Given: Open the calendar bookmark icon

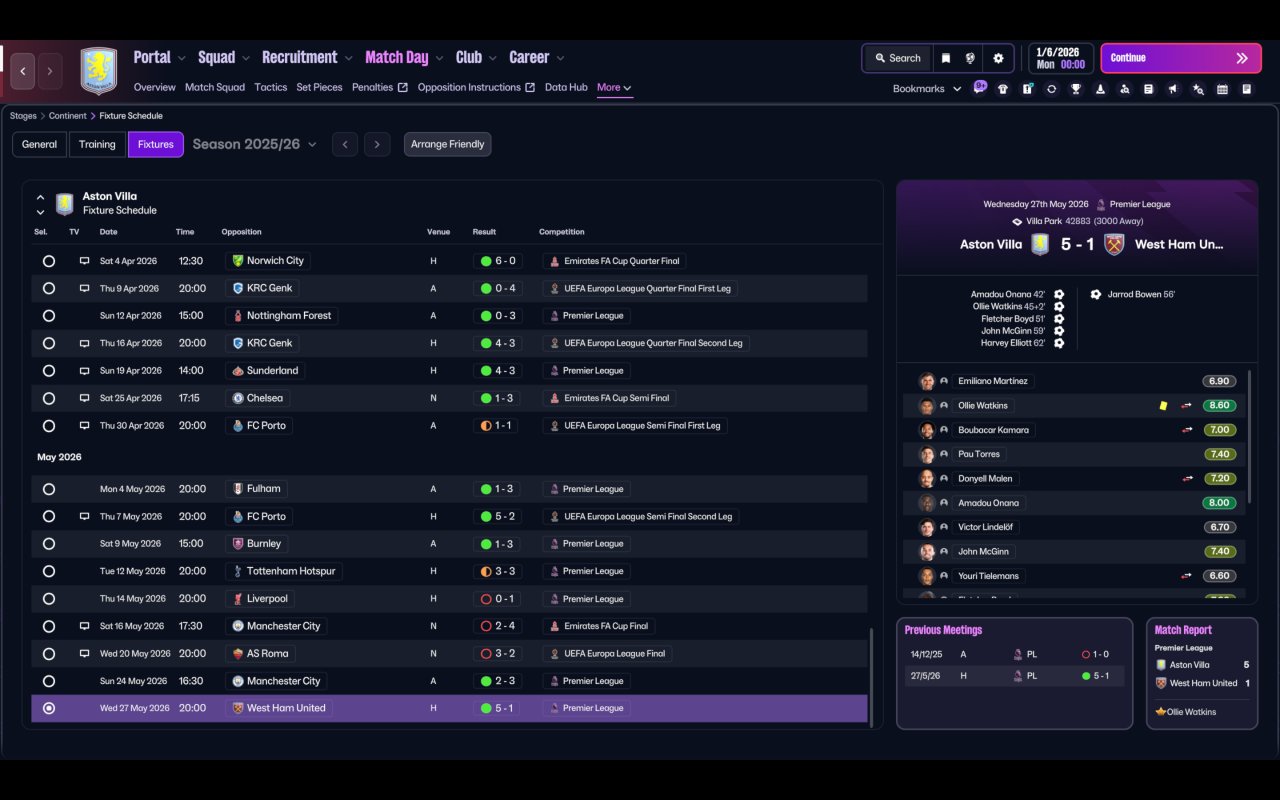Looking at the screenshot, I should pos(1222,89).
